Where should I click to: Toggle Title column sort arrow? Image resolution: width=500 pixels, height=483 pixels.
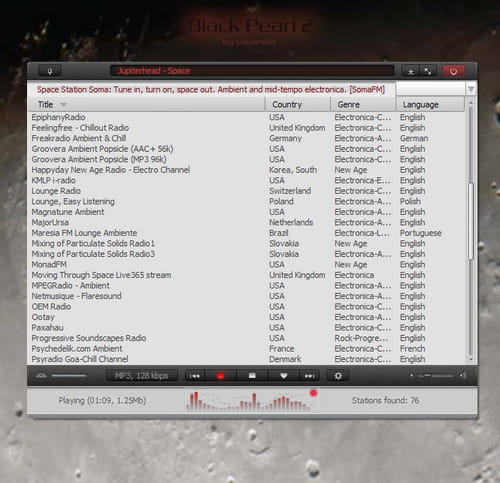[63, 105]
